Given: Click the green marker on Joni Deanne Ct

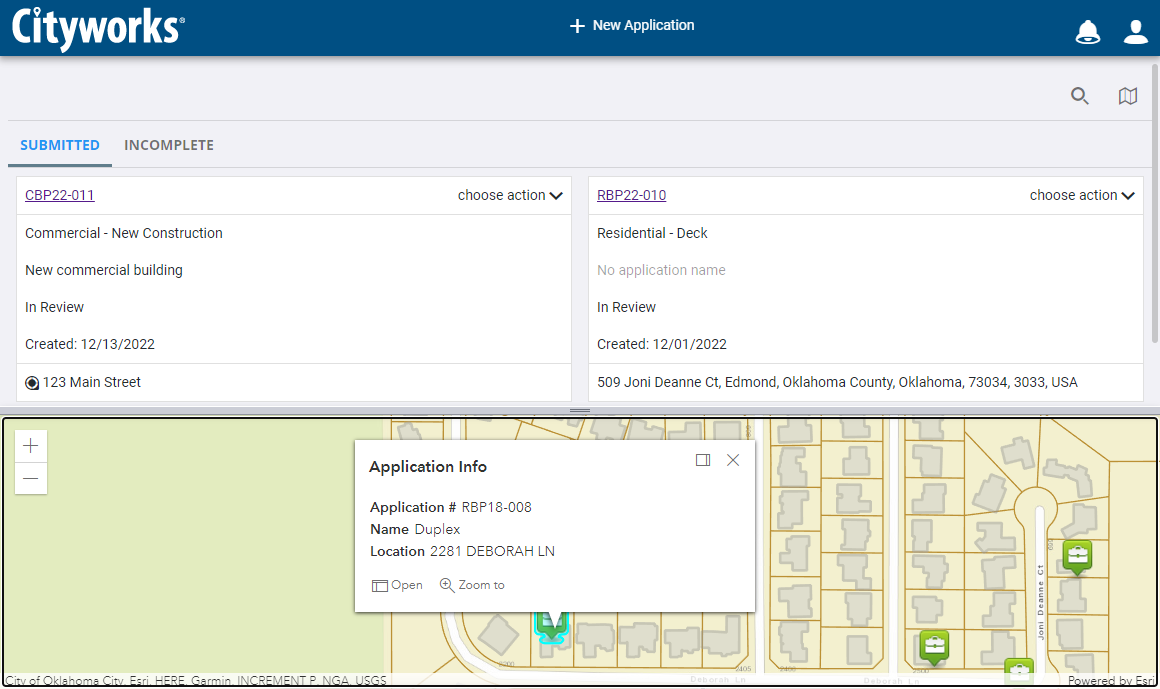Looking at the screenshot, I should tap(1077, 555).
